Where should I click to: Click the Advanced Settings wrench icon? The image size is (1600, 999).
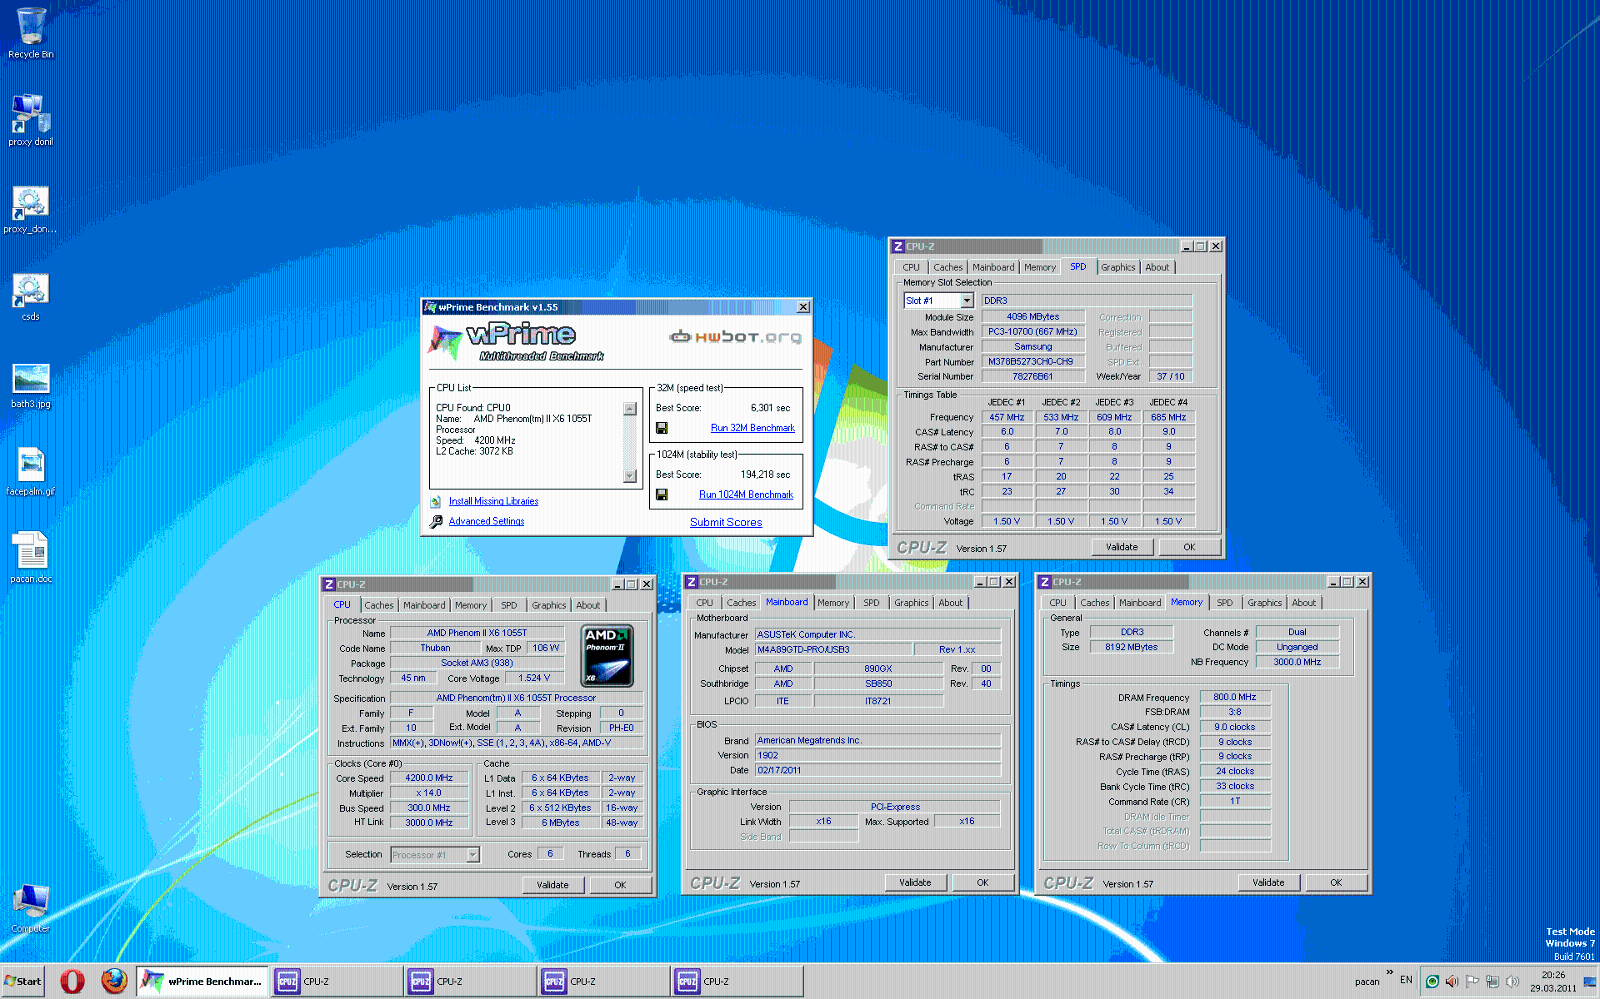click(435, 521)
